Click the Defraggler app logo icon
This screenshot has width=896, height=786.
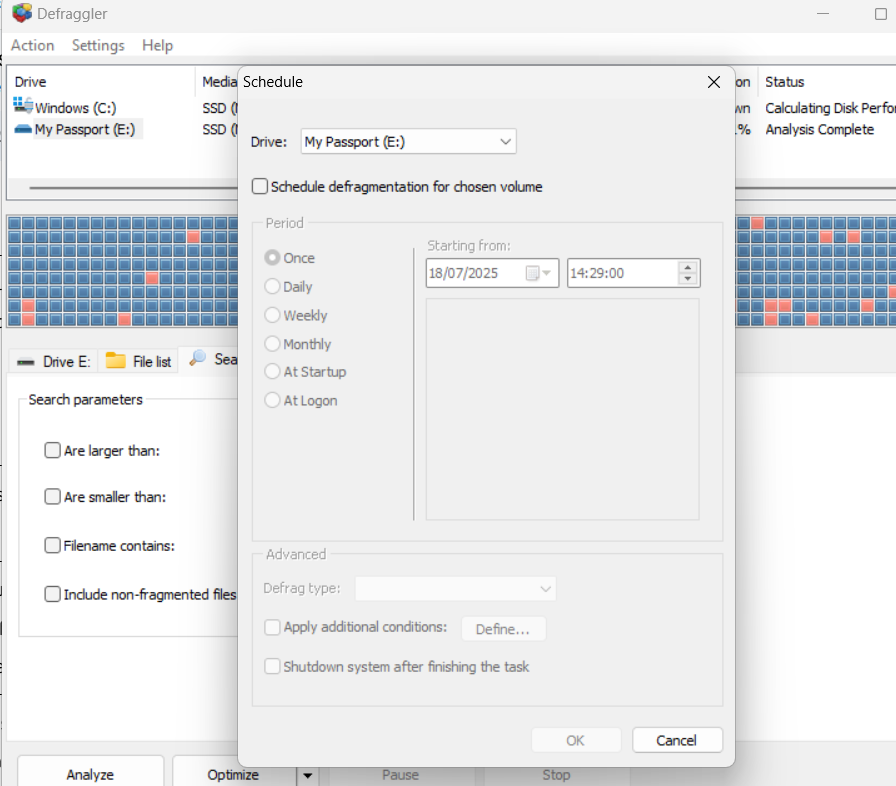pos(21,13)
